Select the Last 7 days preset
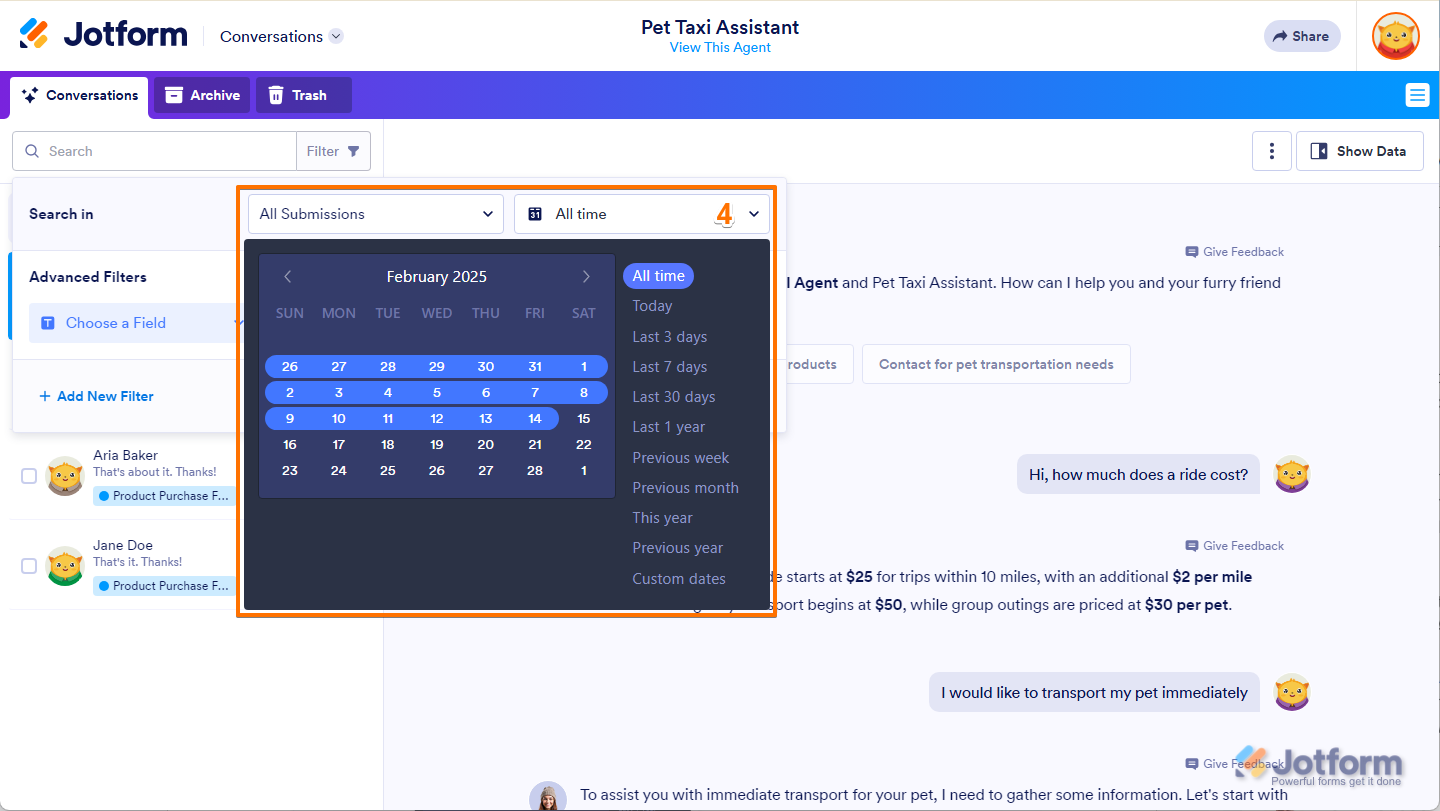1440x811 pixels. pyautogui.click(x=670, y=367)
